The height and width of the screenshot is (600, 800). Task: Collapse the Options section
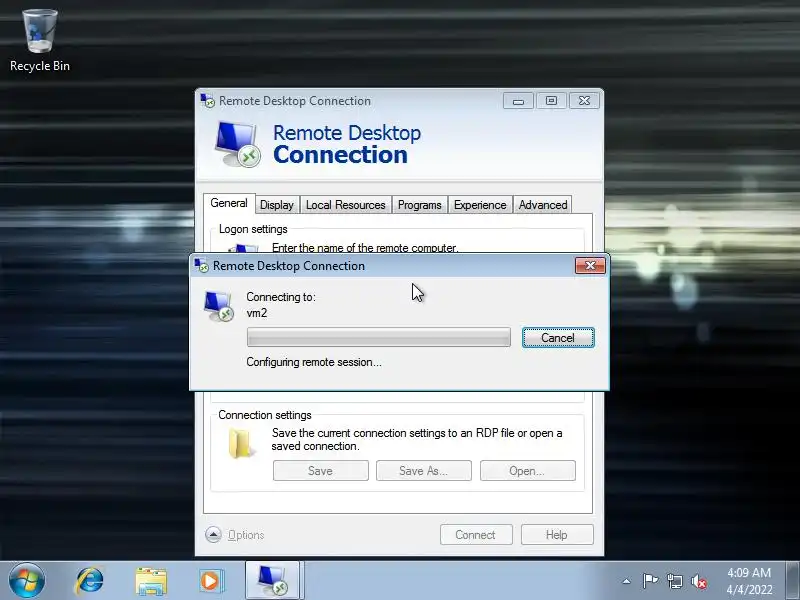(235, 535)
